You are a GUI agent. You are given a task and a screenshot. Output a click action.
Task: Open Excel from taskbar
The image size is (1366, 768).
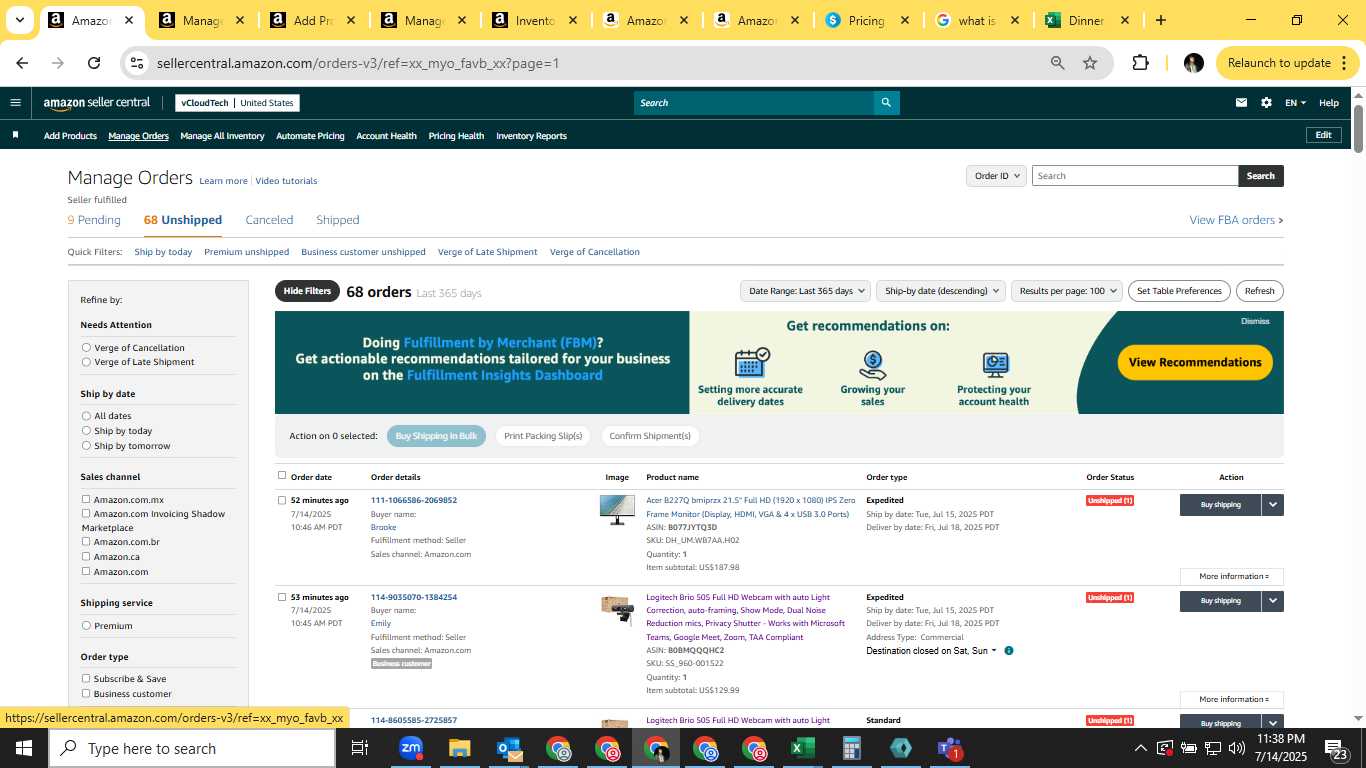click(x=802, y=748)
